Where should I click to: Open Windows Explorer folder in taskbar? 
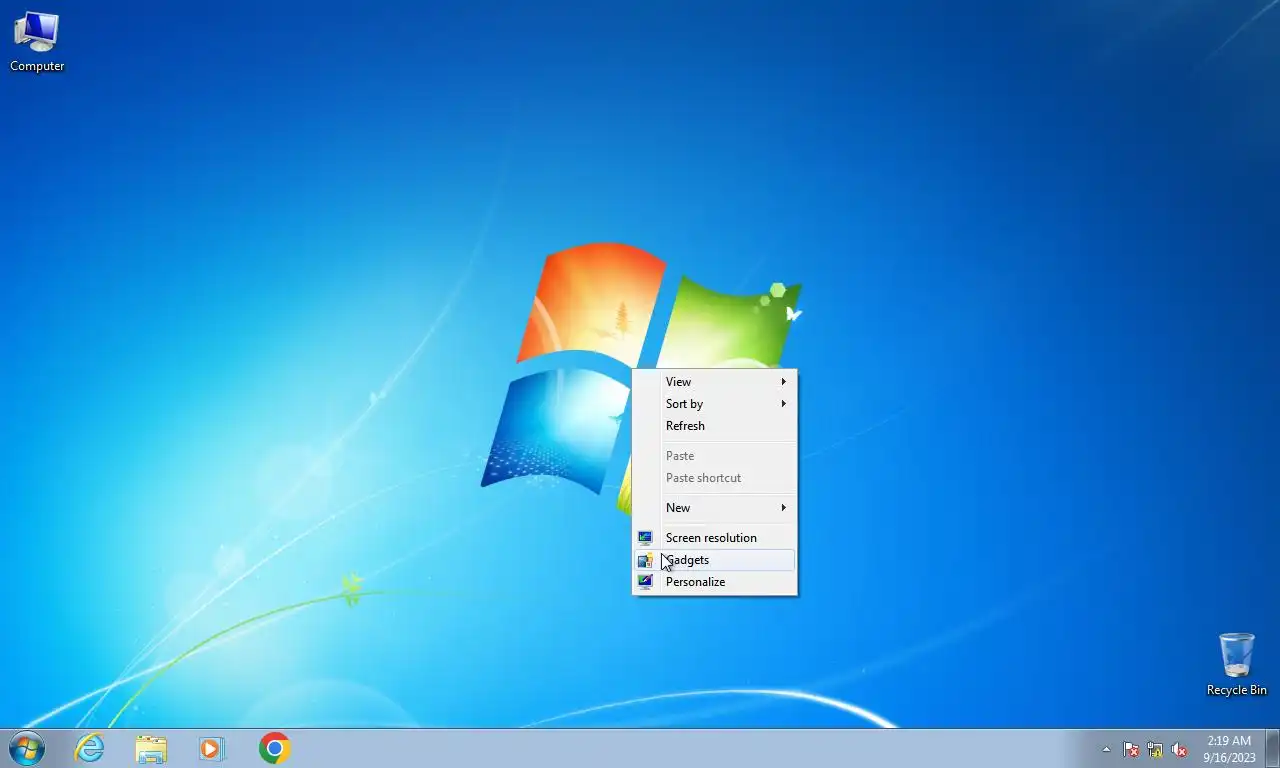tap(151, 748)
